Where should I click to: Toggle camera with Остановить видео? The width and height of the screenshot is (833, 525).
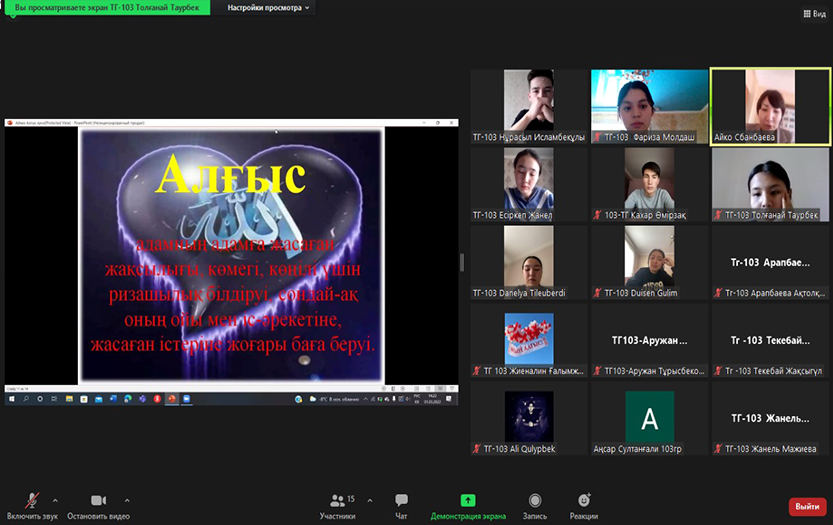coord(98,500)
